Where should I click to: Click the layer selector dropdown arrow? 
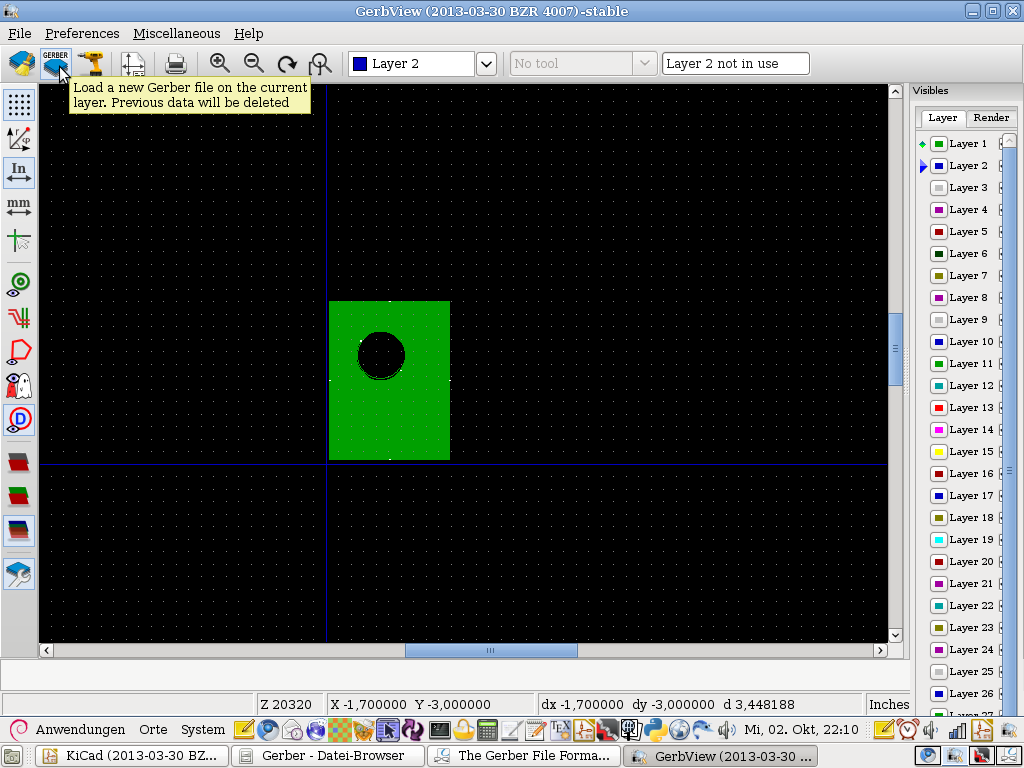tap(486, 64)
